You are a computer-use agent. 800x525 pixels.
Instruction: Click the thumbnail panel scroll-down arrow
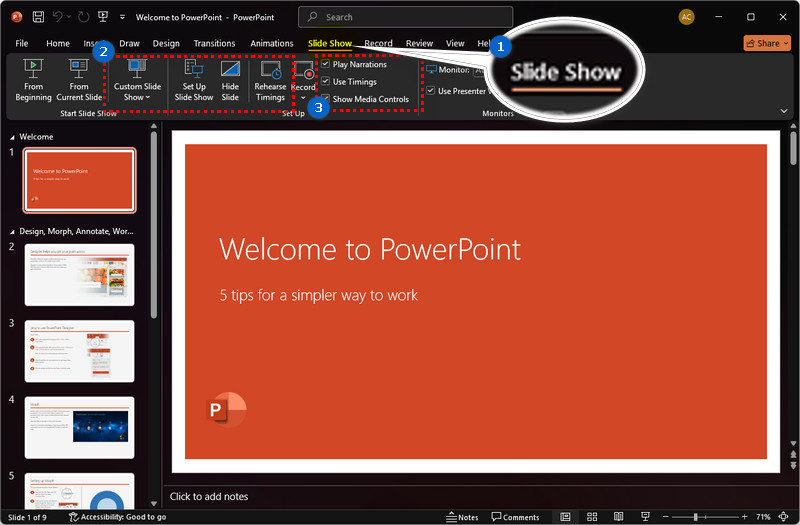pyautogui.click(x=154, y=504)
